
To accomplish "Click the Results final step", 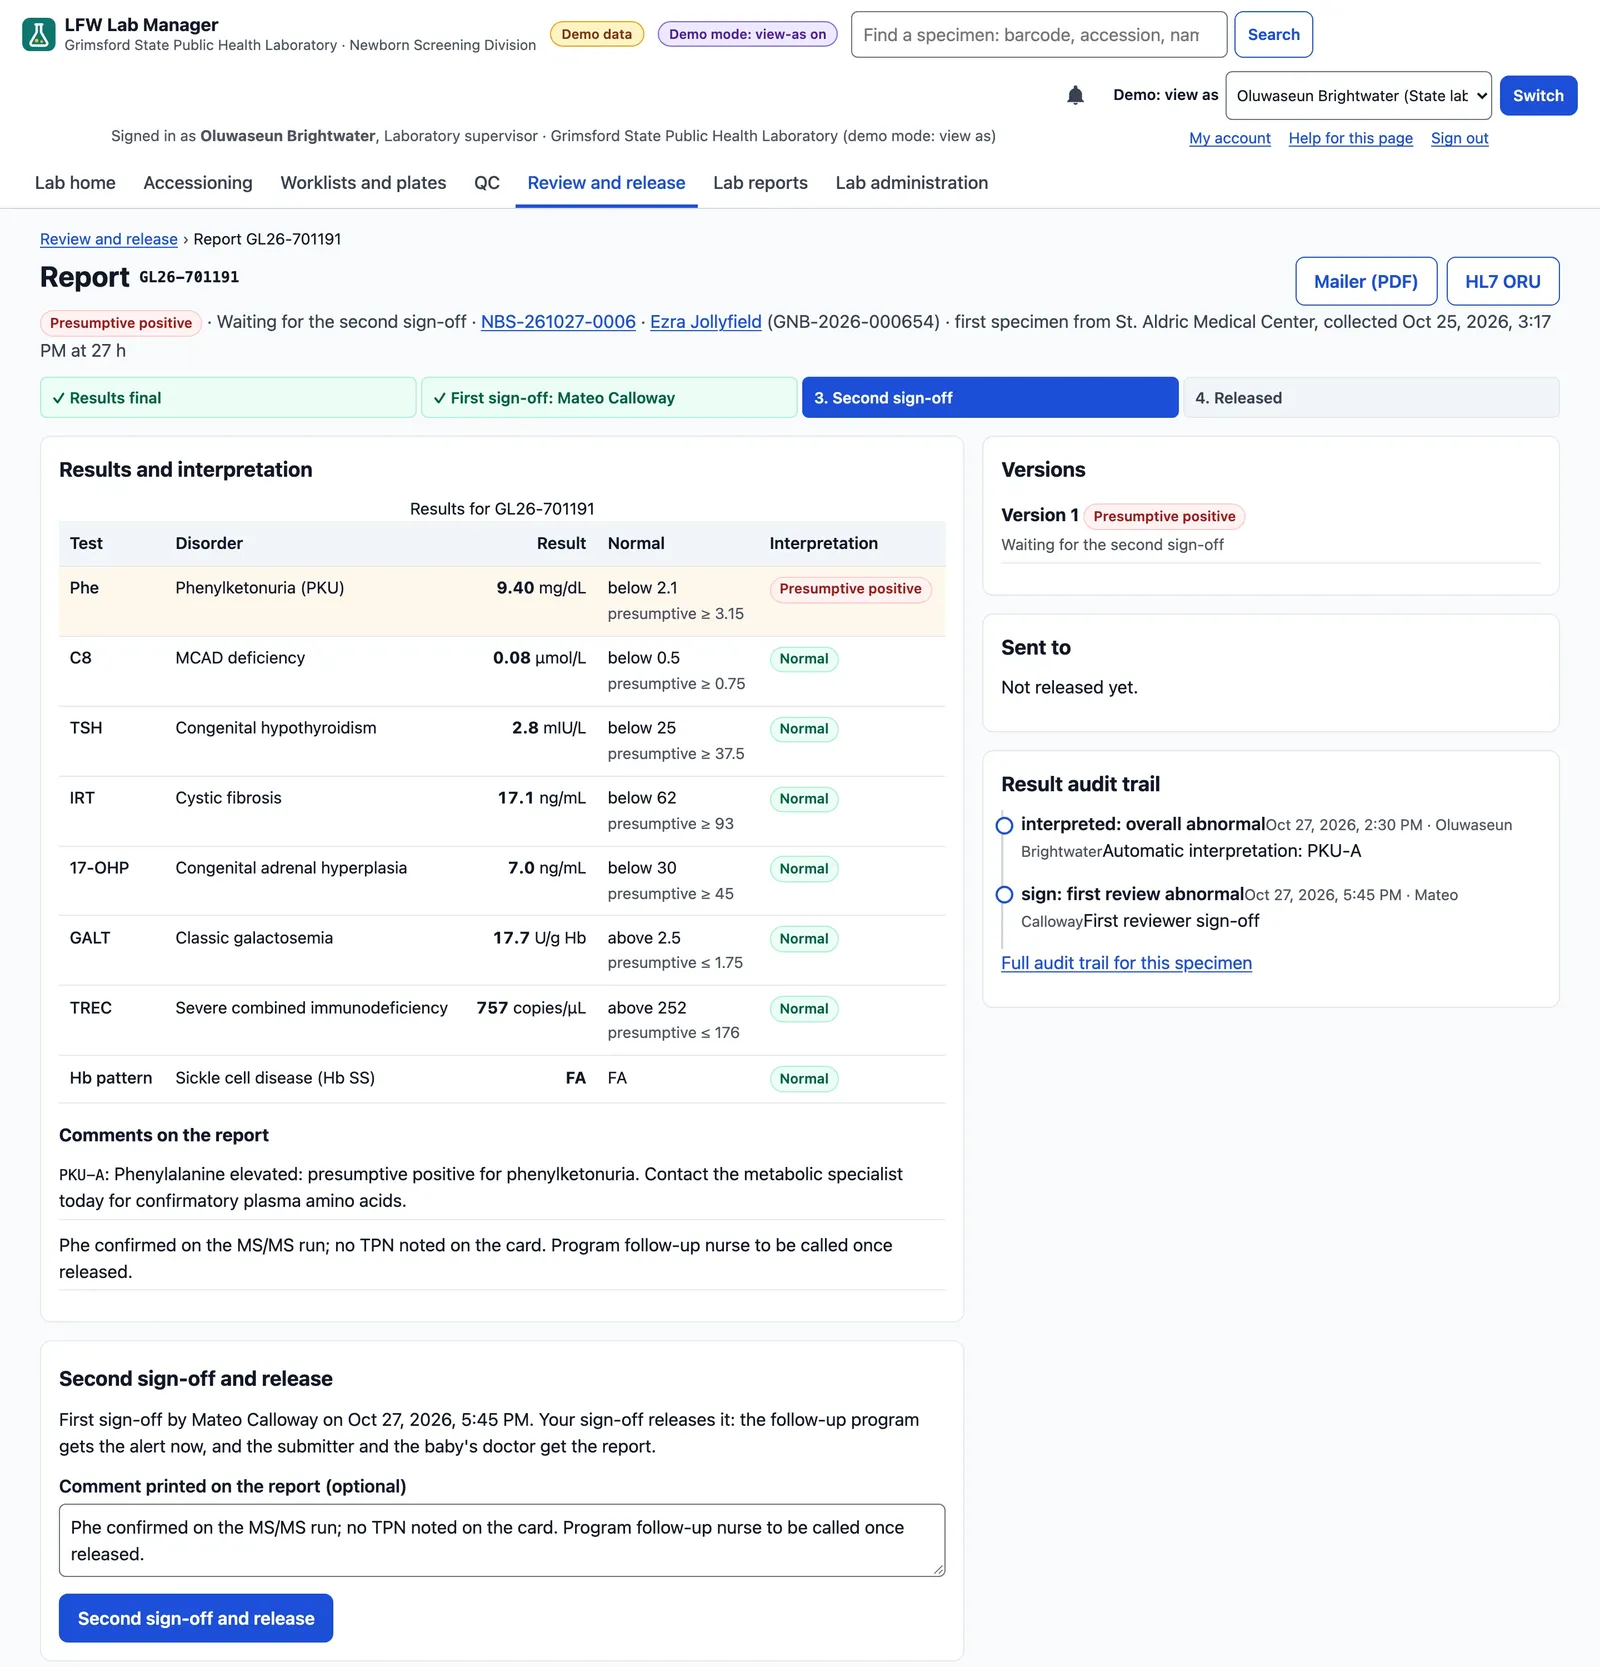I will (x=228, y=398).
